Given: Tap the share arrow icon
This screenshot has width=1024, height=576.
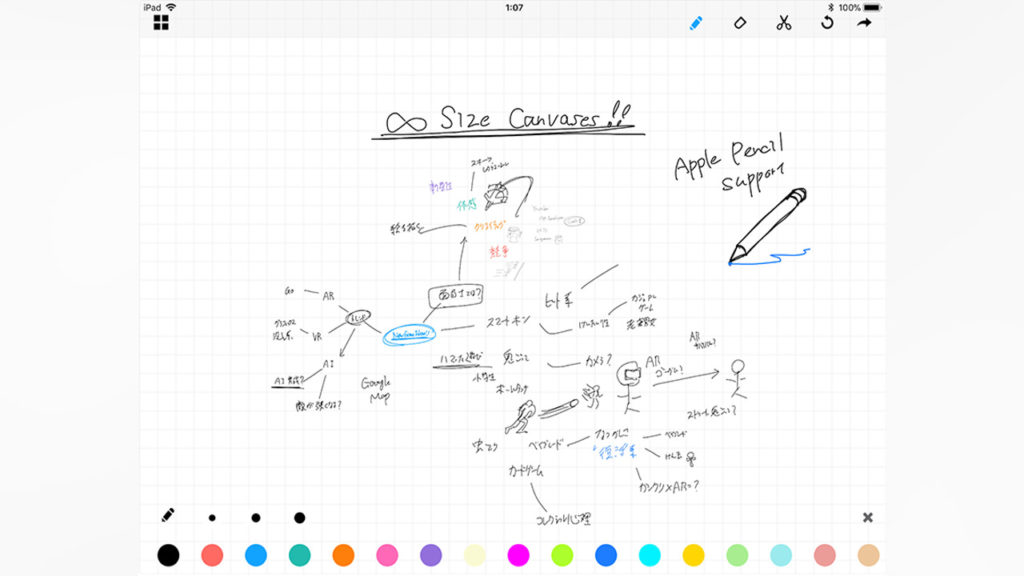Looking at the screenshot, I should (x=865, y=23).
